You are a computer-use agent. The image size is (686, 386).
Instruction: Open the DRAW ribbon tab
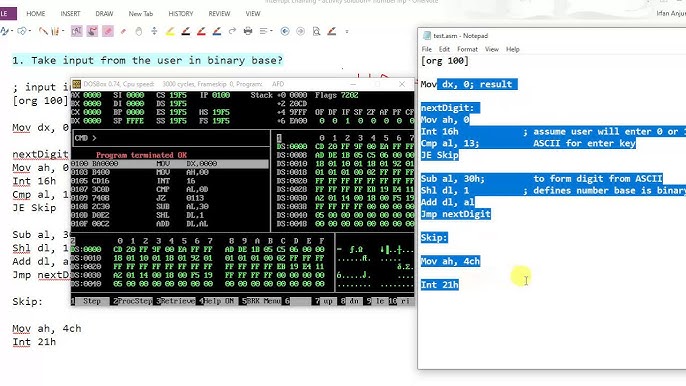[x=104, y=14]
